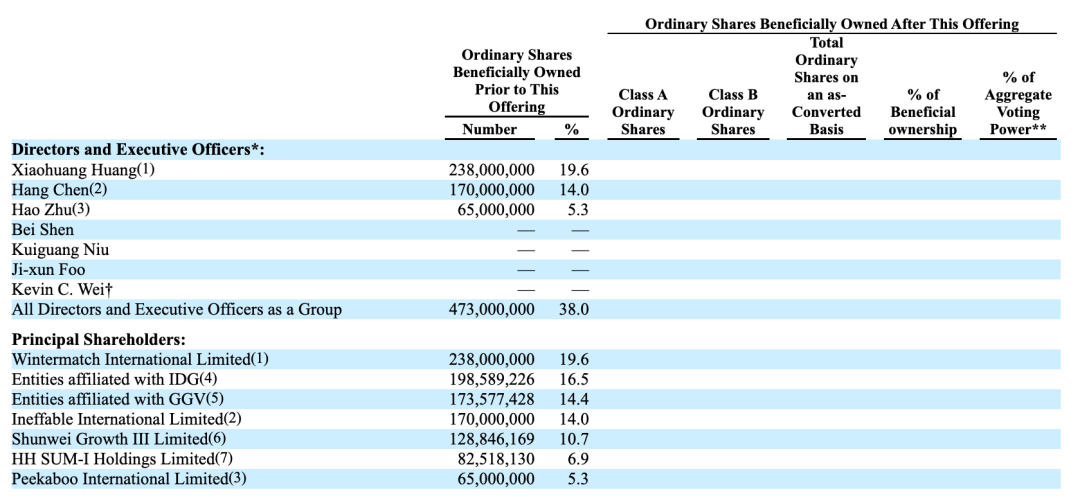The image size is (1080, 501).
Task: Click 'Wintermatch International Limited(1)'
Action: coord(141,359)
